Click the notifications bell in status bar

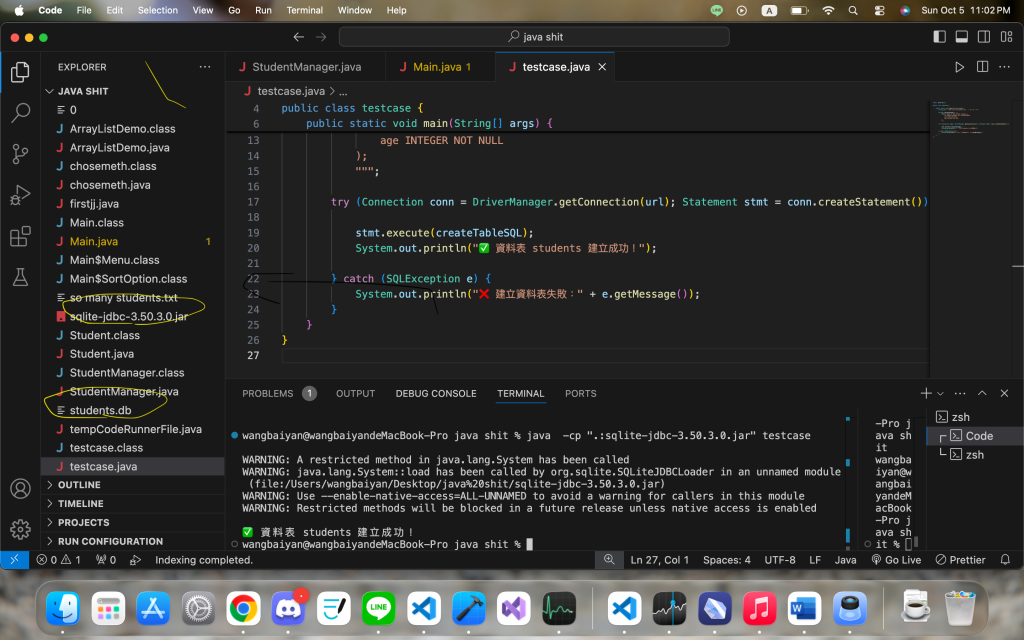[1005, 560]
